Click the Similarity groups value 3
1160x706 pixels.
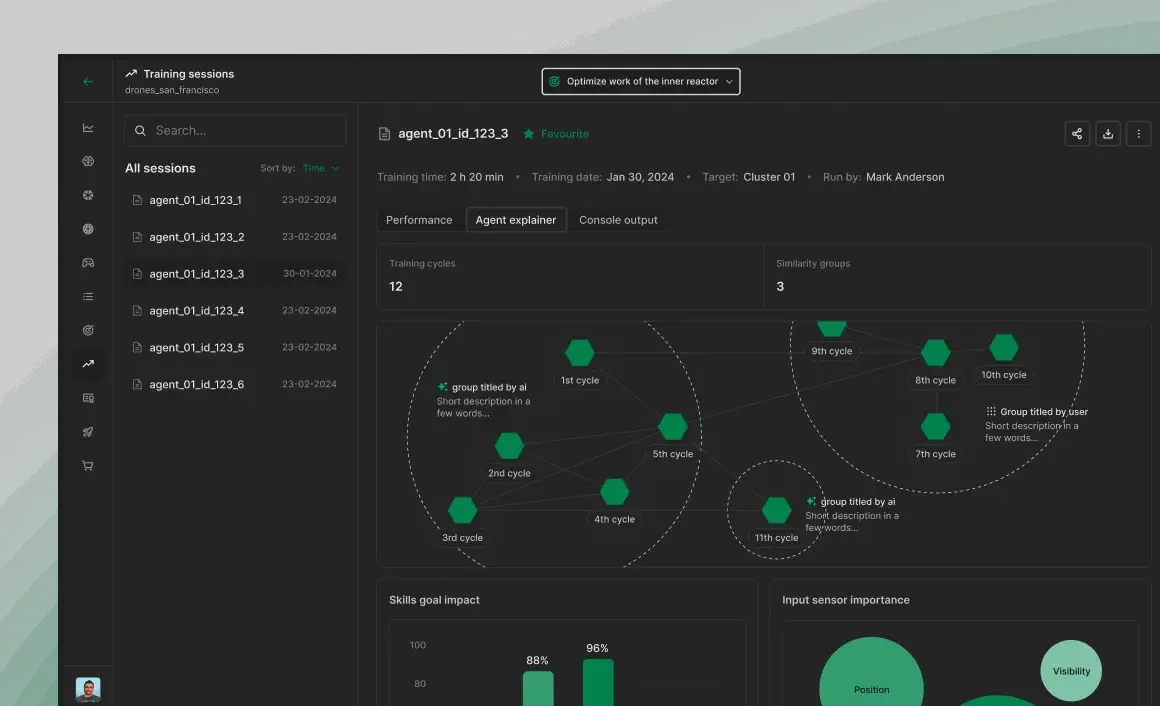pos(780,286)
